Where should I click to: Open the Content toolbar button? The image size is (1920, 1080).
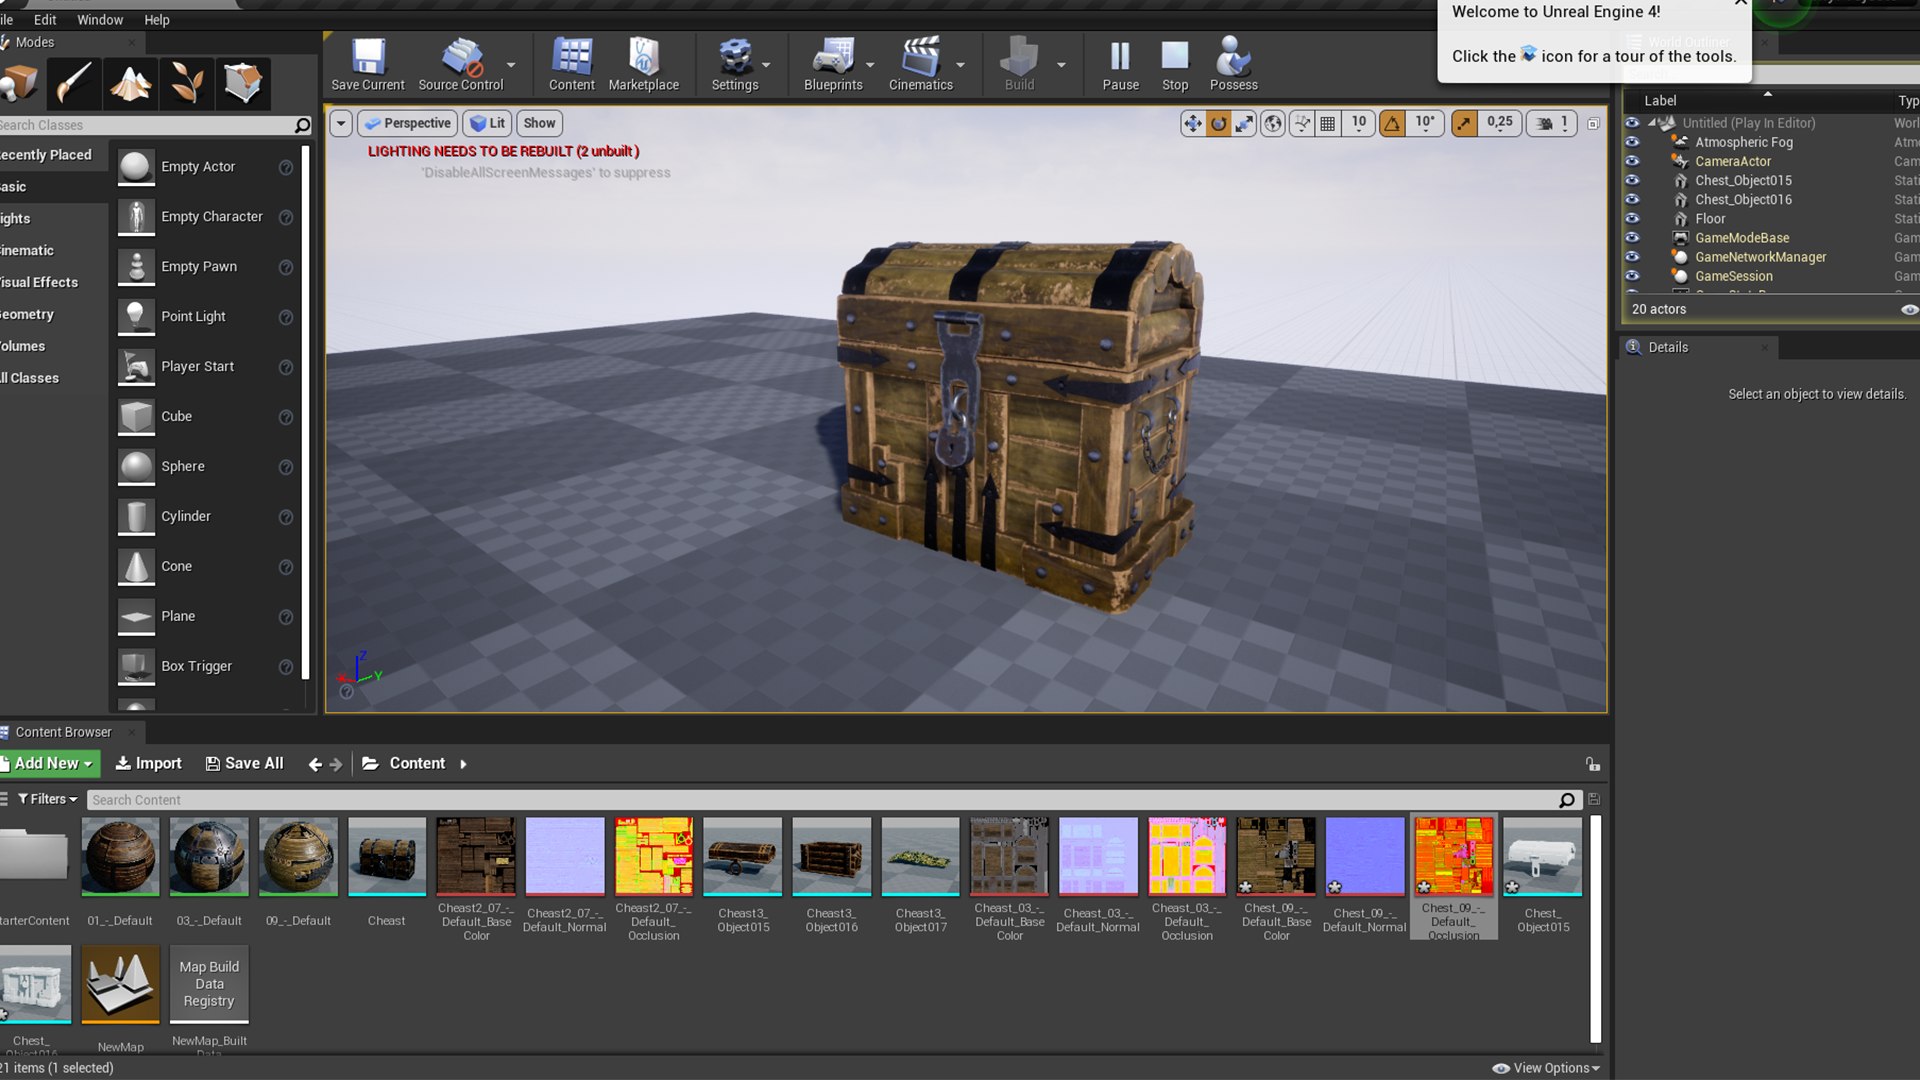572,65
